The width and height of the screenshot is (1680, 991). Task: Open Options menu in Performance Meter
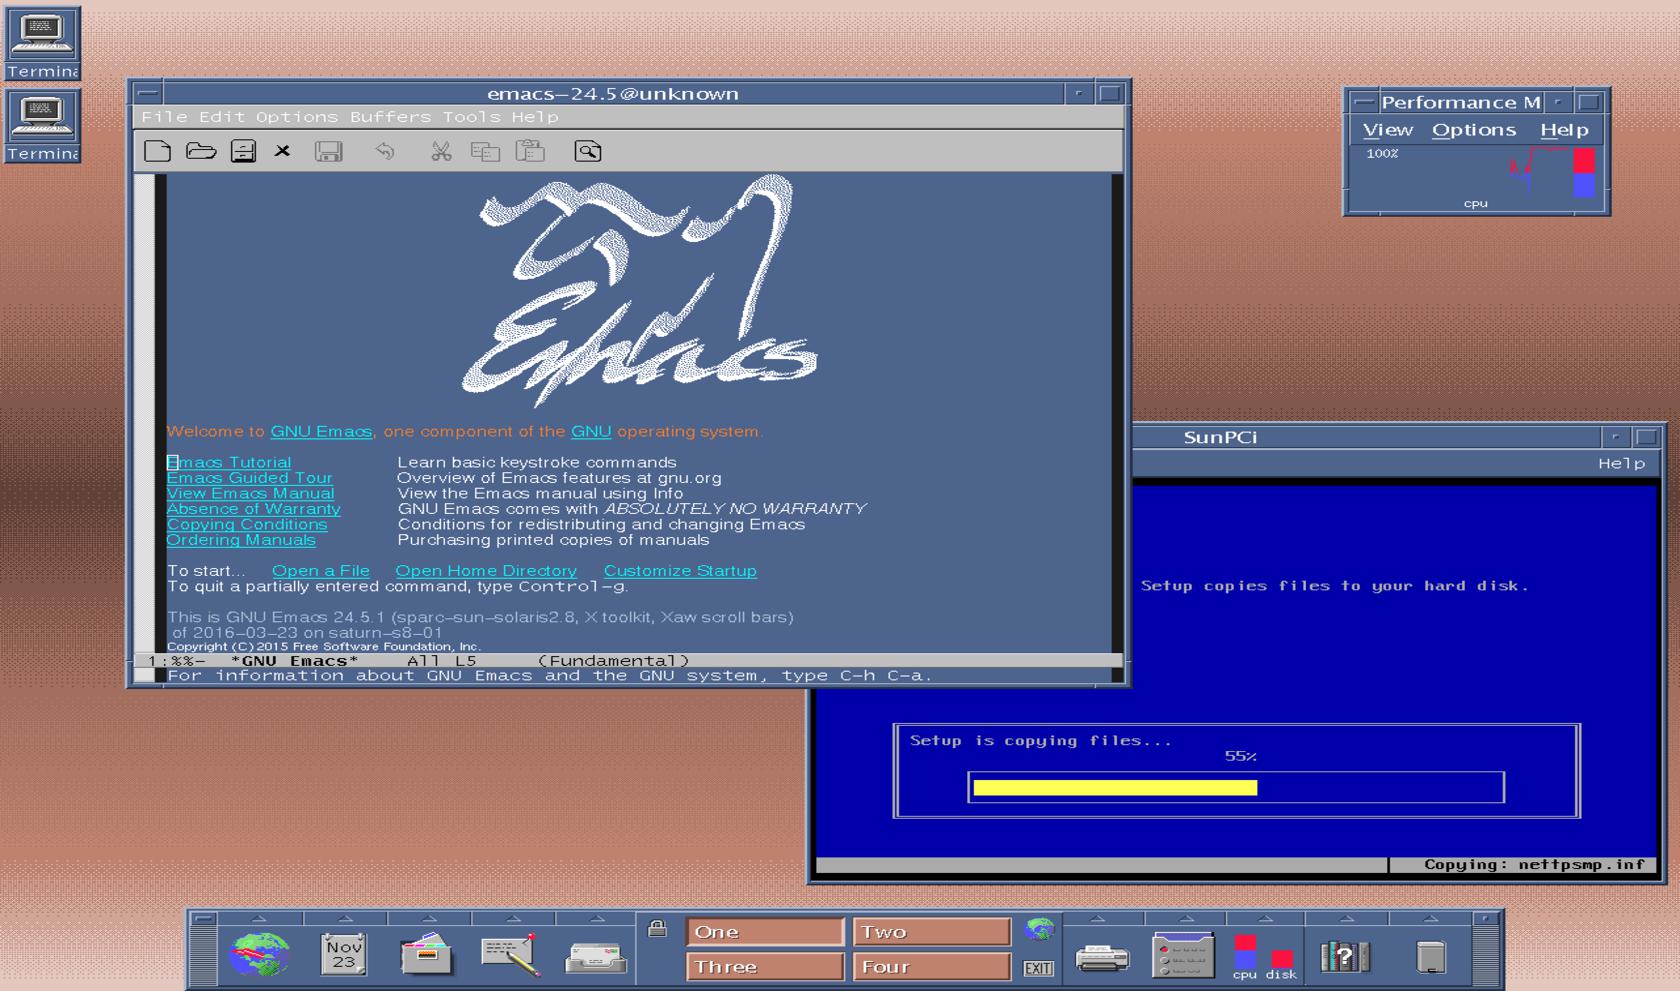(1473, 130)
